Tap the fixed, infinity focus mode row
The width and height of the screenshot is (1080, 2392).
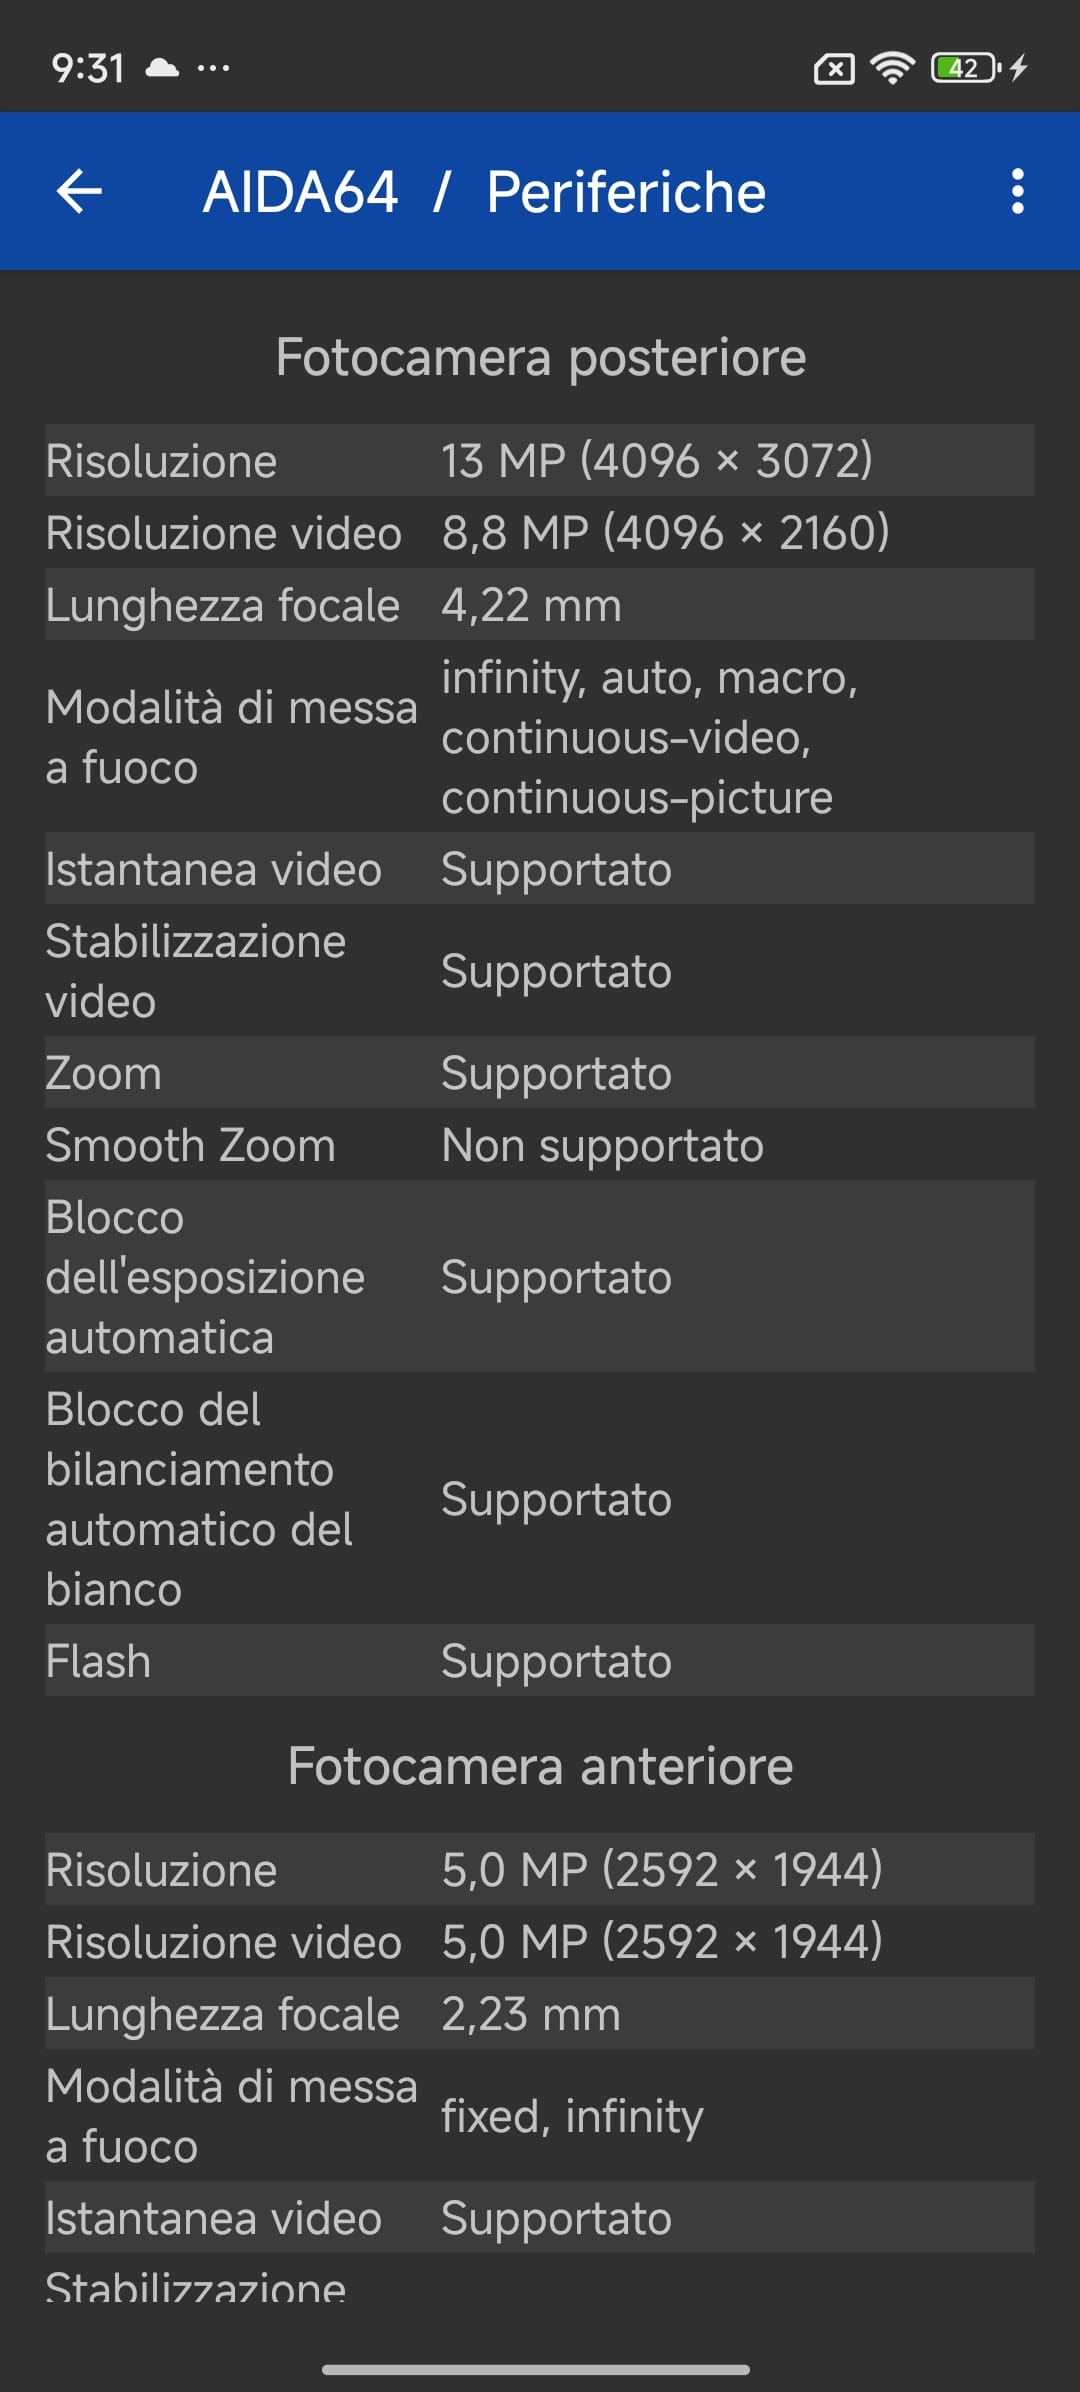click(540, 2116)
